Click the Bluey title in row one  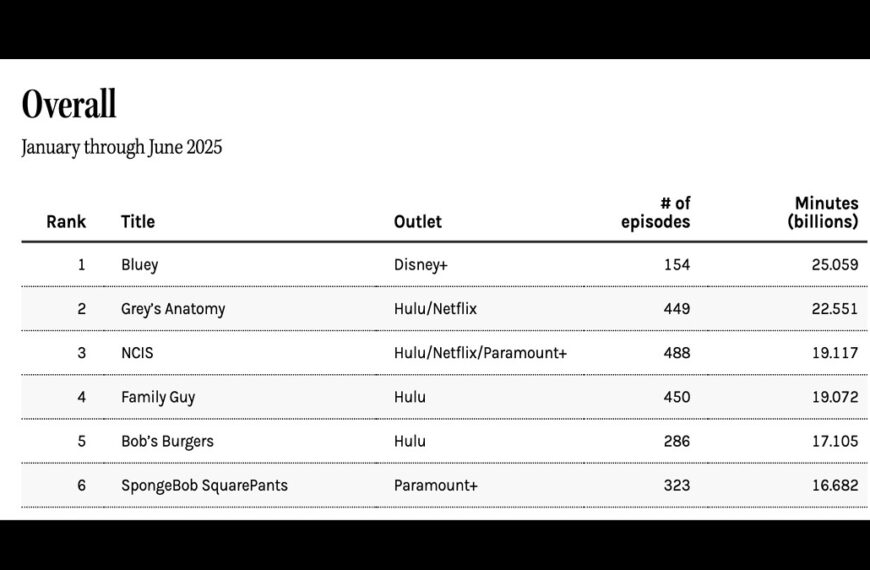(140, 265)
